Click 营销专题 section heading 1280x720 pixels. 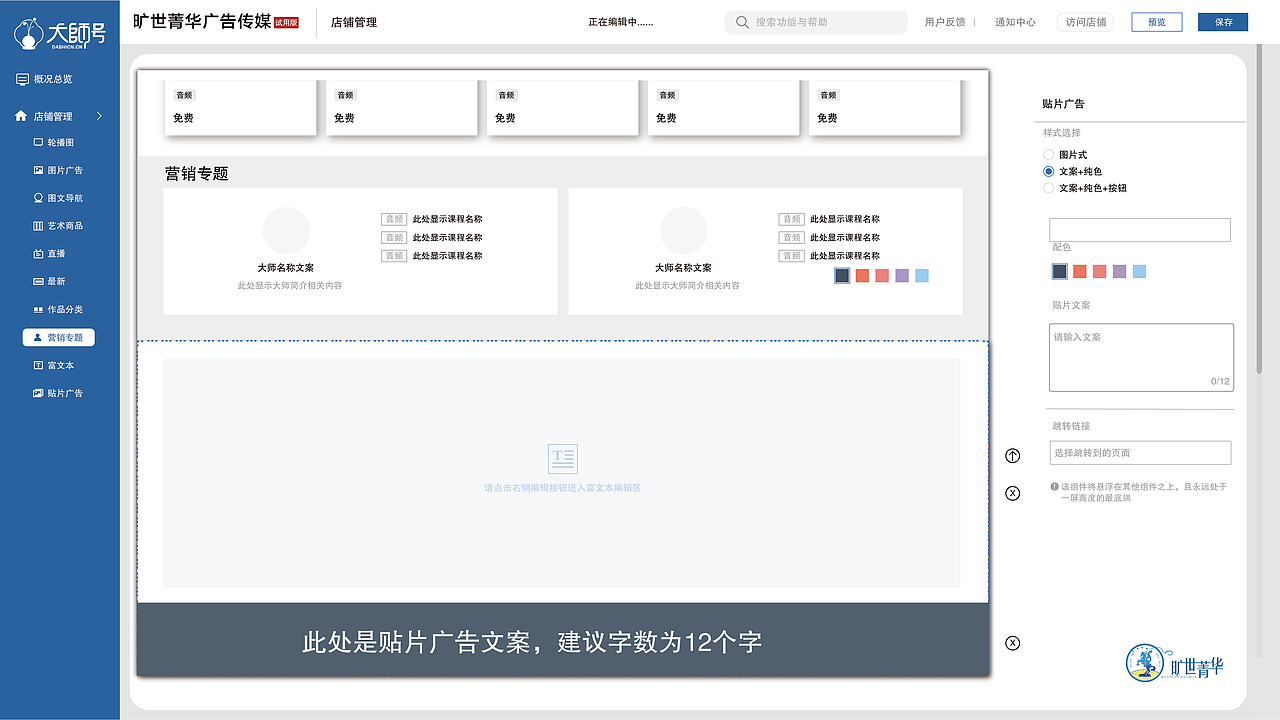[x=197, y=174]
